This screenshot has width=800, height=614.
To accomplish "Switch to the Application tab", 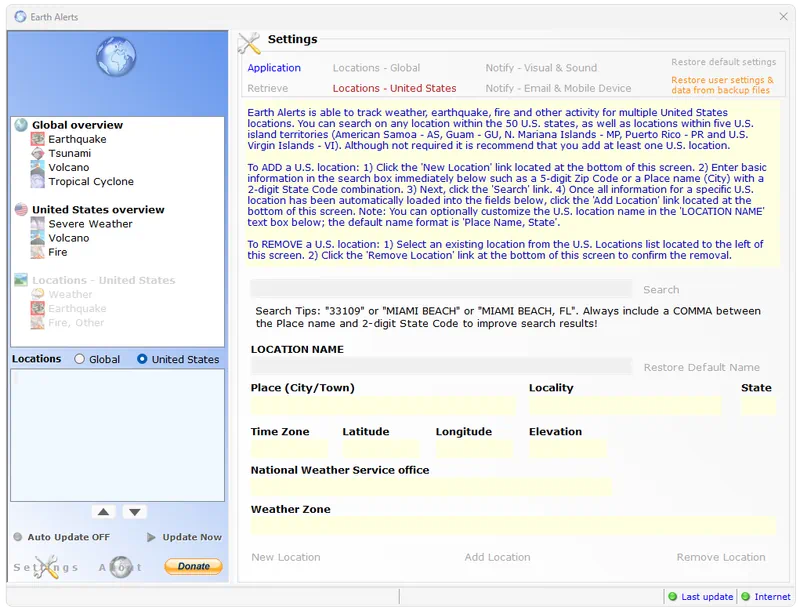I will 274,68.
